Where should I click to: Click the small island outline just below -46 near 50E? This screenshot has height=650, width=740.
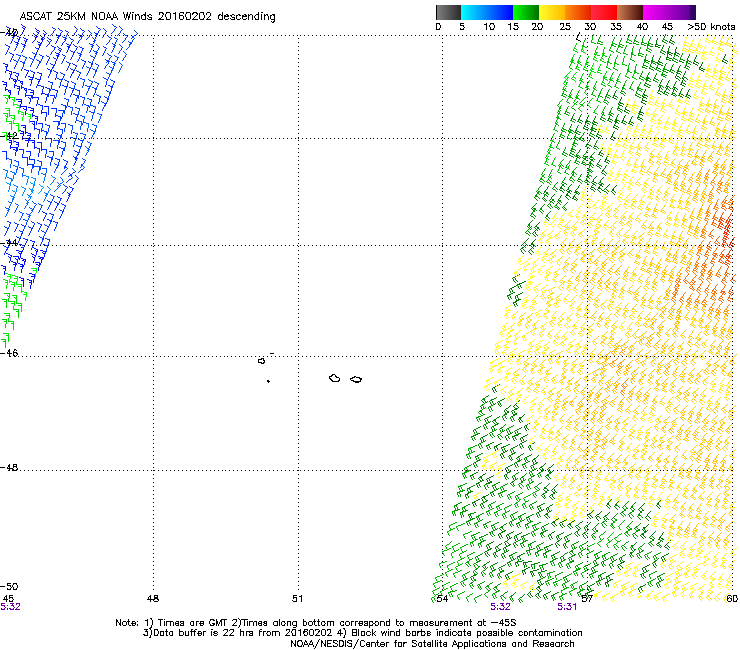click(x=261, y=361)
